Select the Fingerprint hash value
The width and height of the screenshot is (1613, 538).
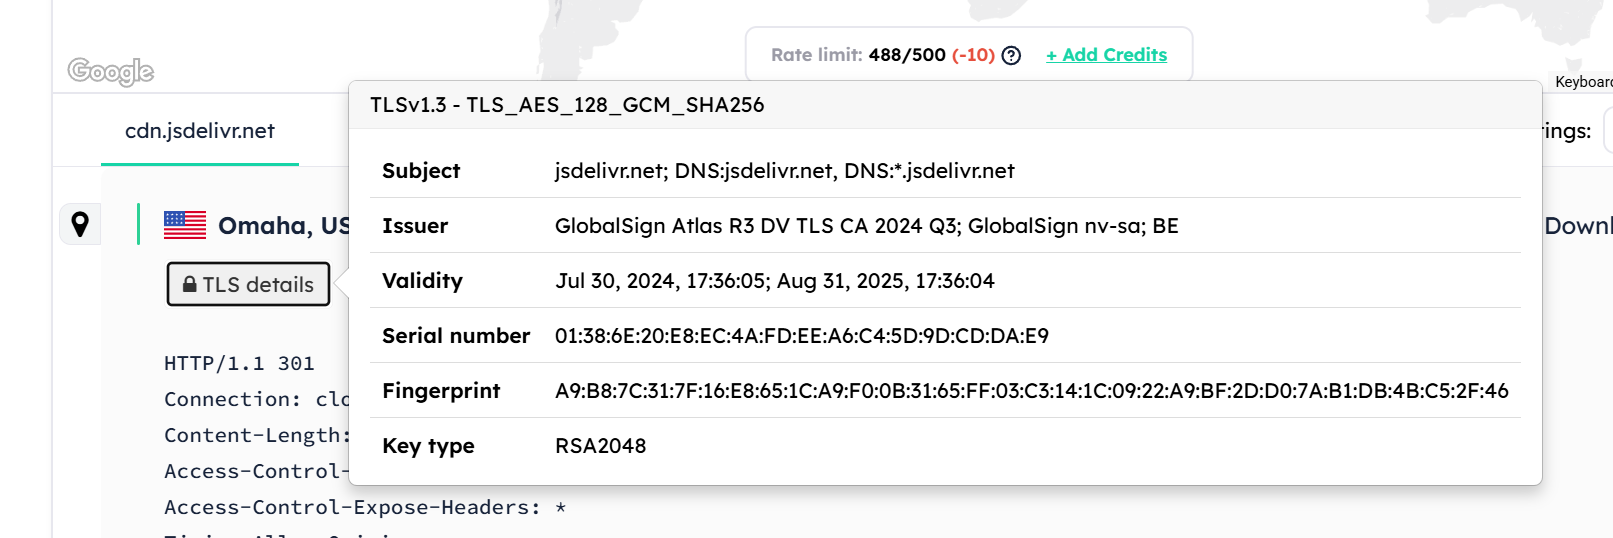[x=1032, y=391]
